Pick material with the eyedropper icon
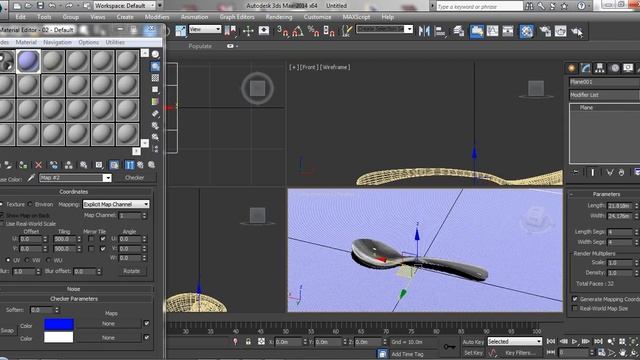640x360 pixels. 31,178
